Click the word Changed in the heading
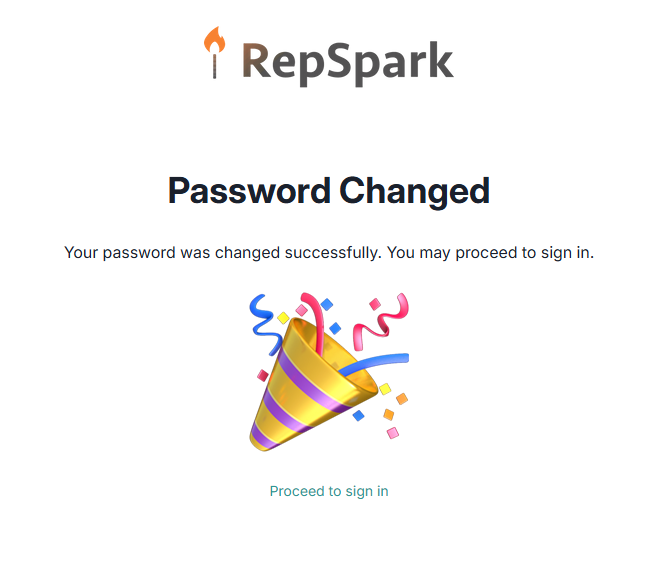Viewport: 655px width, 570px height. coord(414,191)
